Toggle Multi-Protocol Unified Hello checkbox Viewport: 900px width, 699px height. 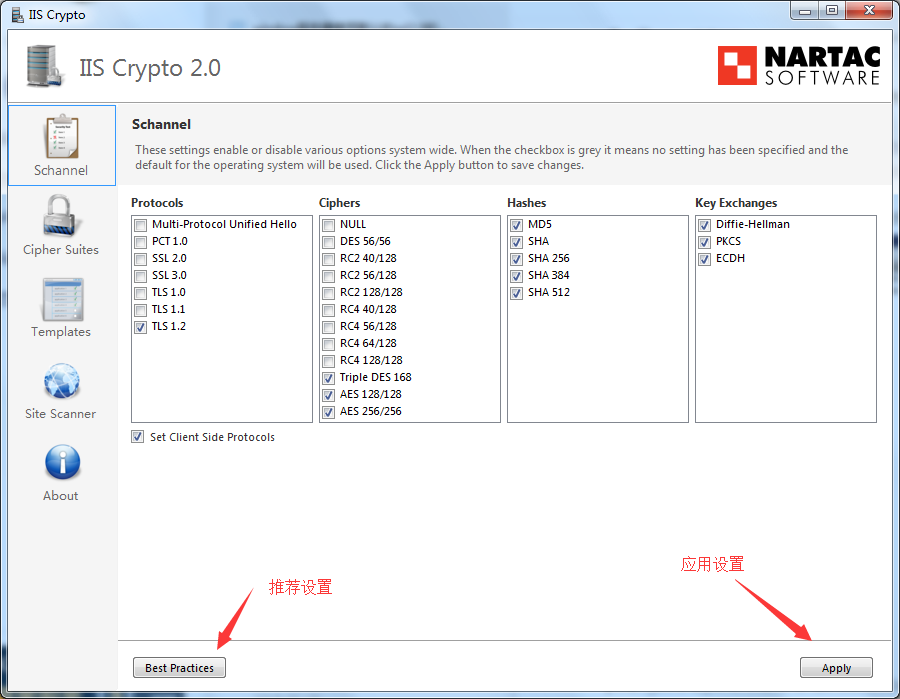click(x=141, y=225)
